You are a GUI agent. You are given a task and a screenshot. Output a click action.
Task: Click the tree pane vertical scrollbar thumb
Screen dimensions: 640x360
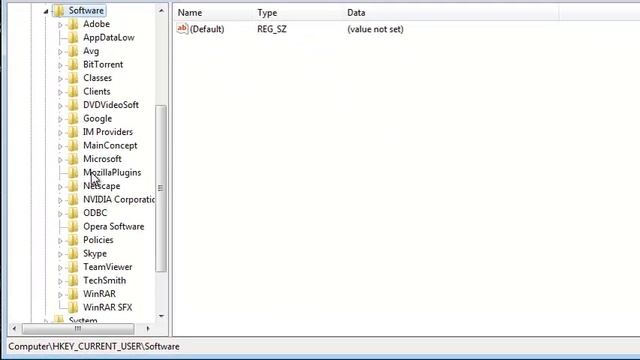point(161,188)
